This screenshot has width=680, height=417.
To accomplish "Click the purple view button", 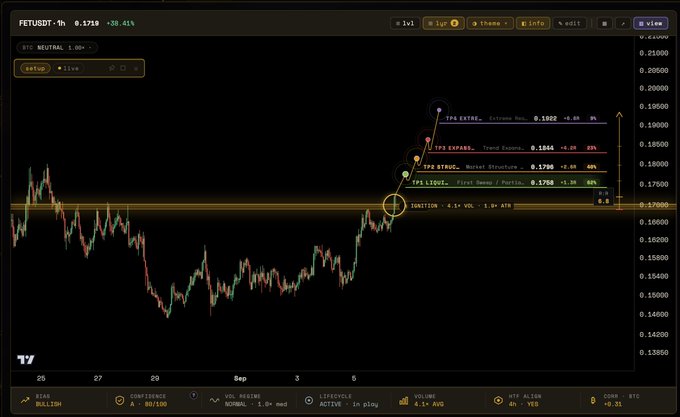I will point(651,23).
